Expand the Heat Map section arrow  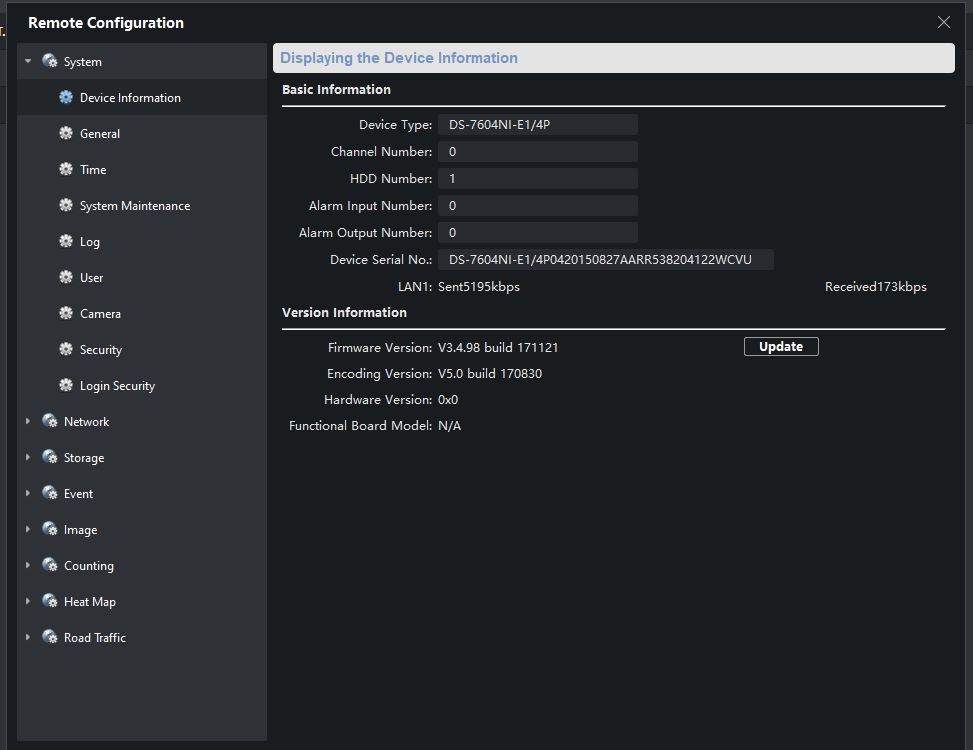(x=28, y=601)
